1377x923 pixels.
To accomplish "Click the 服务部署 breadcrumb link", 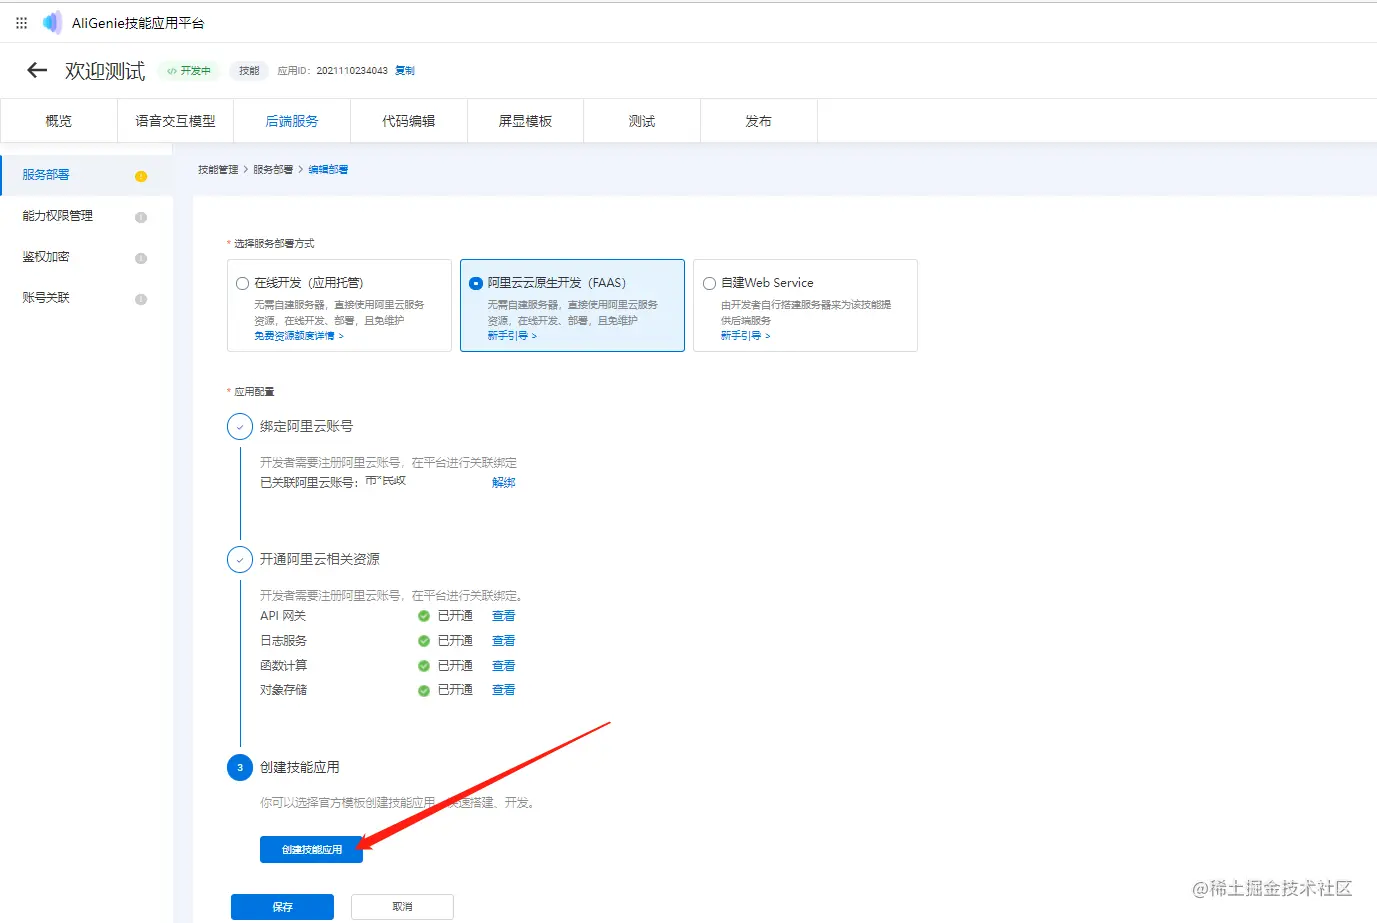I will click(273, 170).
